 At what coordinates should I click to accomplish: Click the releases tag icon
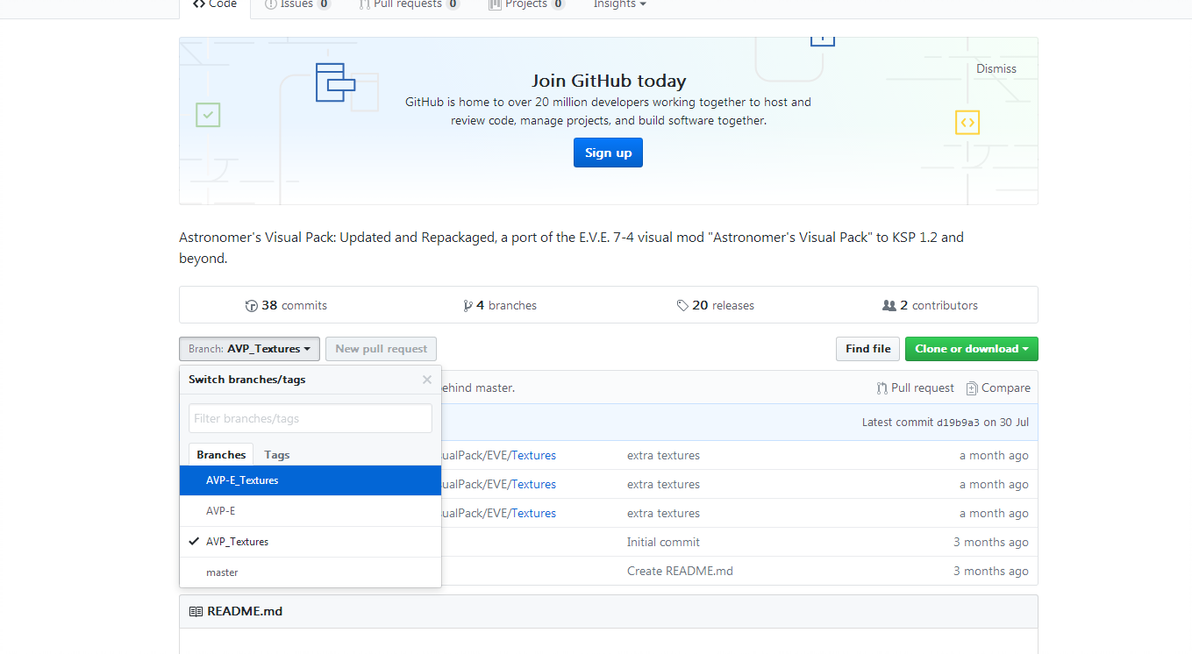pos(682,306)
